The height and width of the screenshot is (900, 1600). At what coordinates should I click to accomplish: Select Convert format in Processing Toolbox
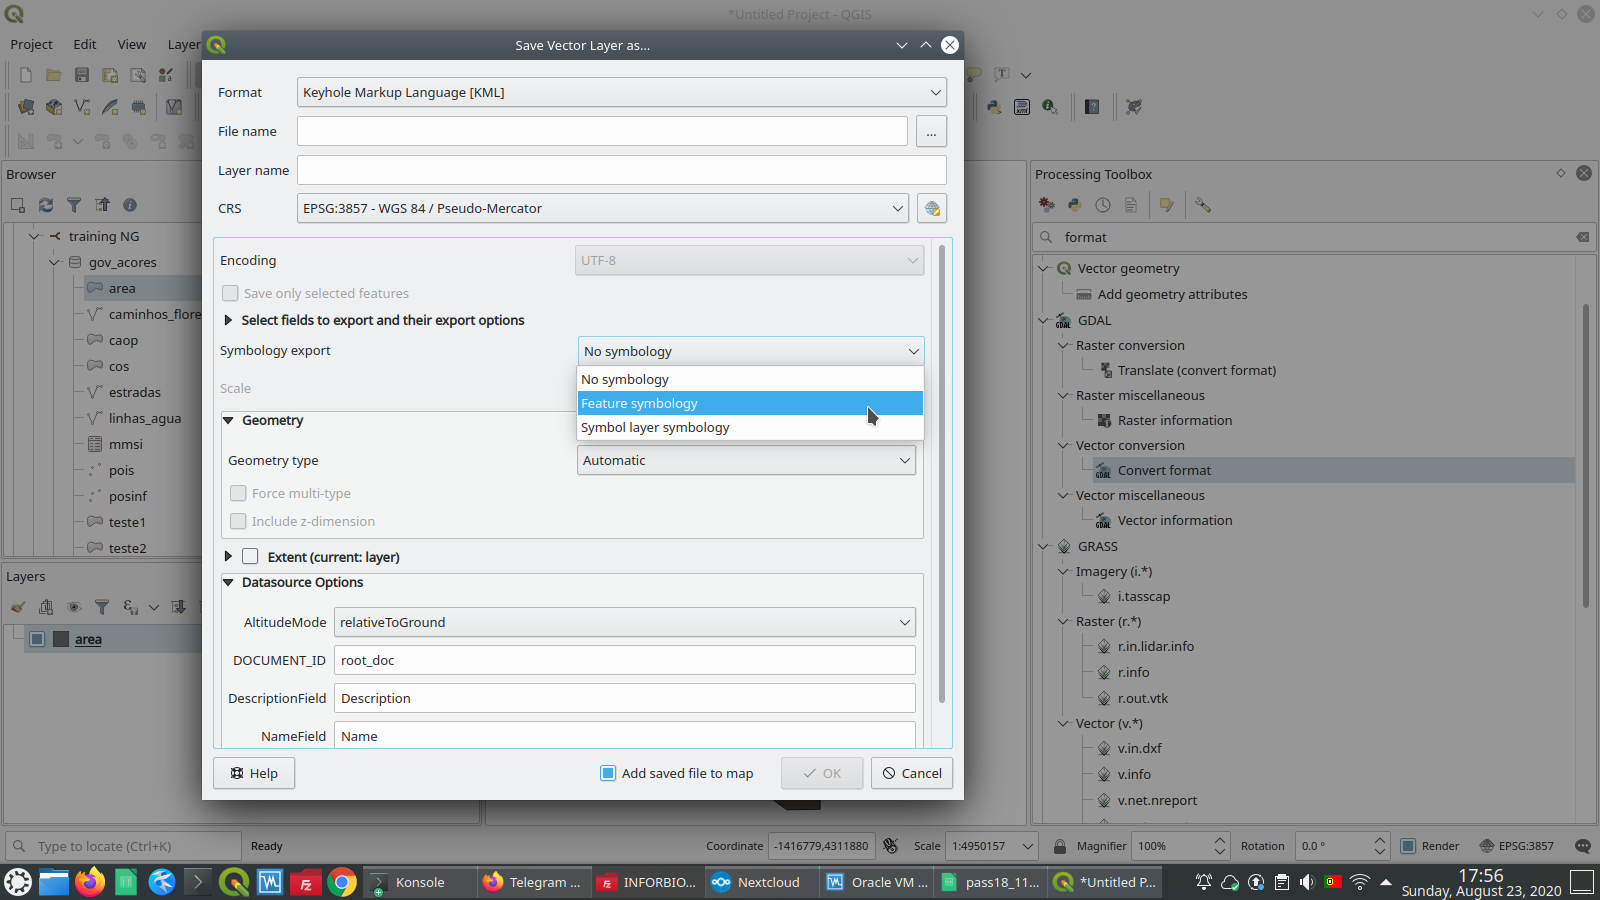1164,470
